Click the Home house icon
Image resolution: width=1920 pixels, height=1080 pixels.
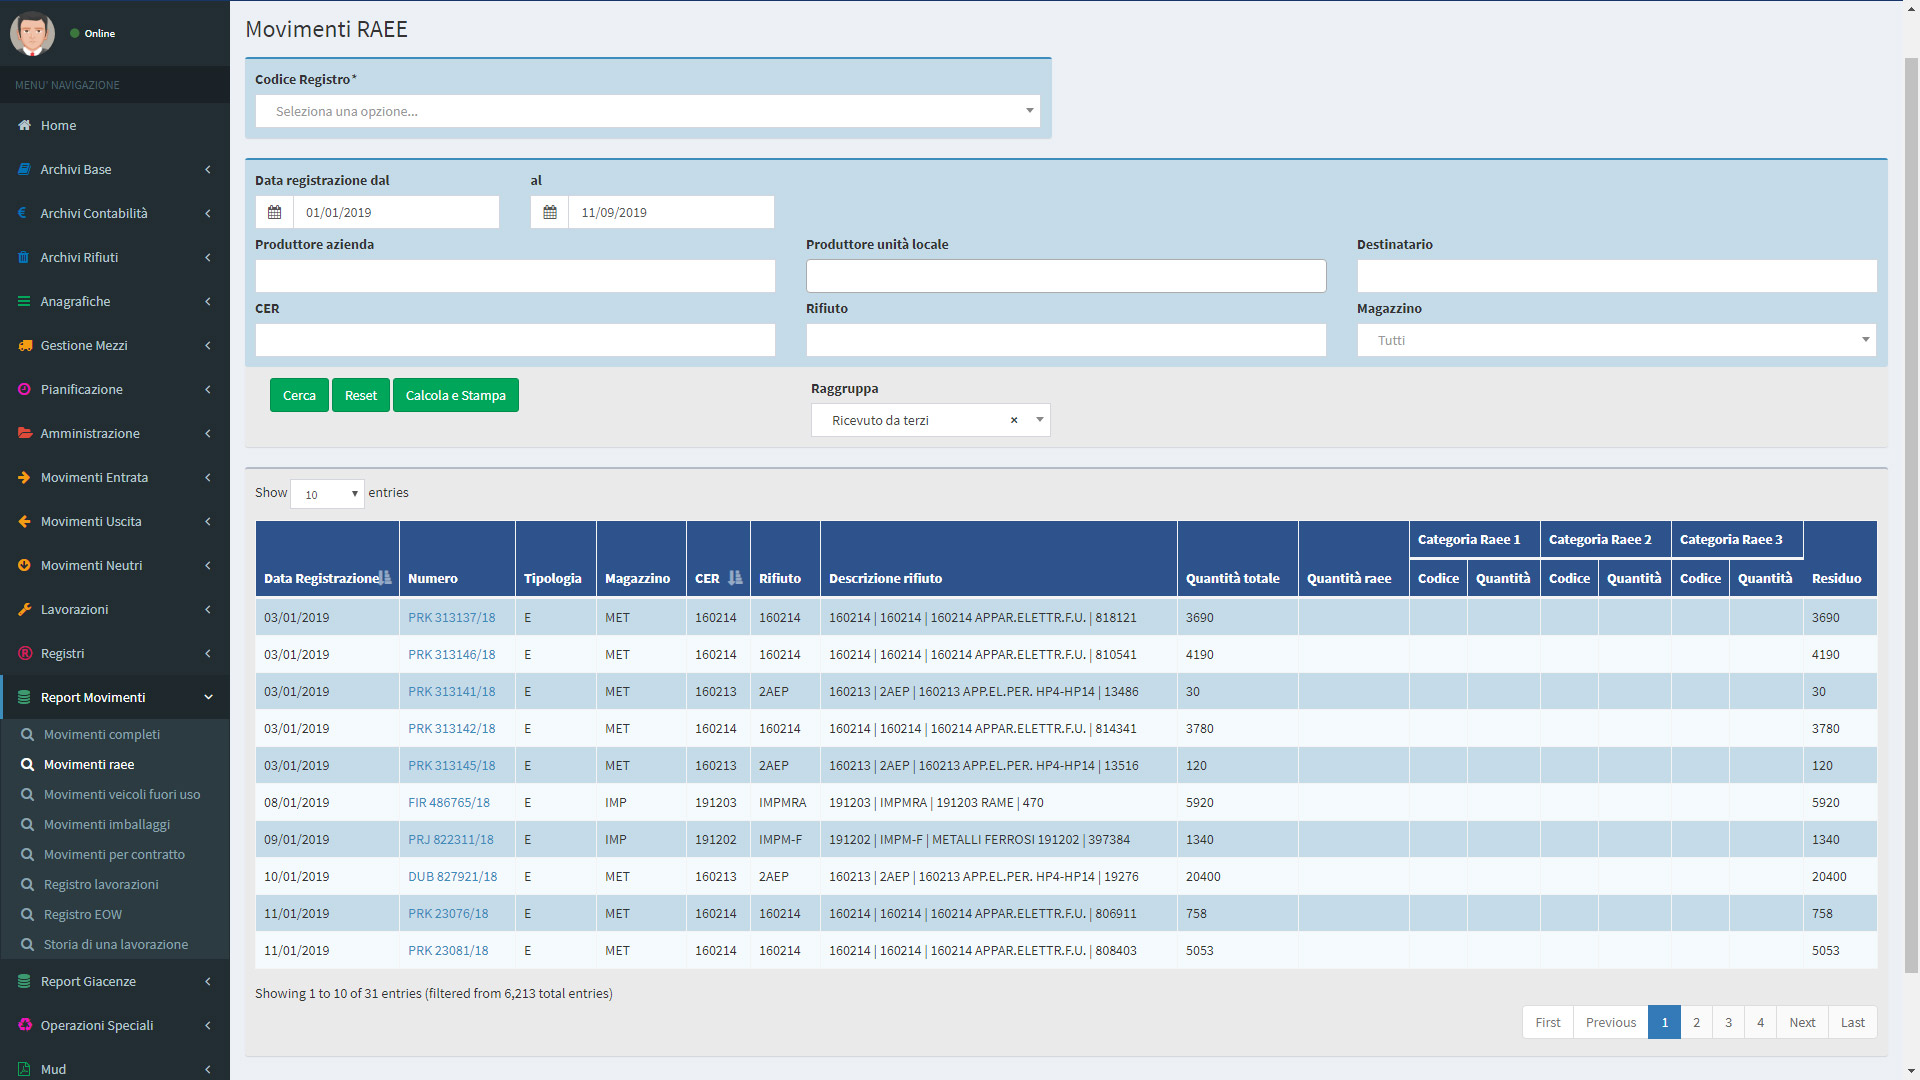24,125
